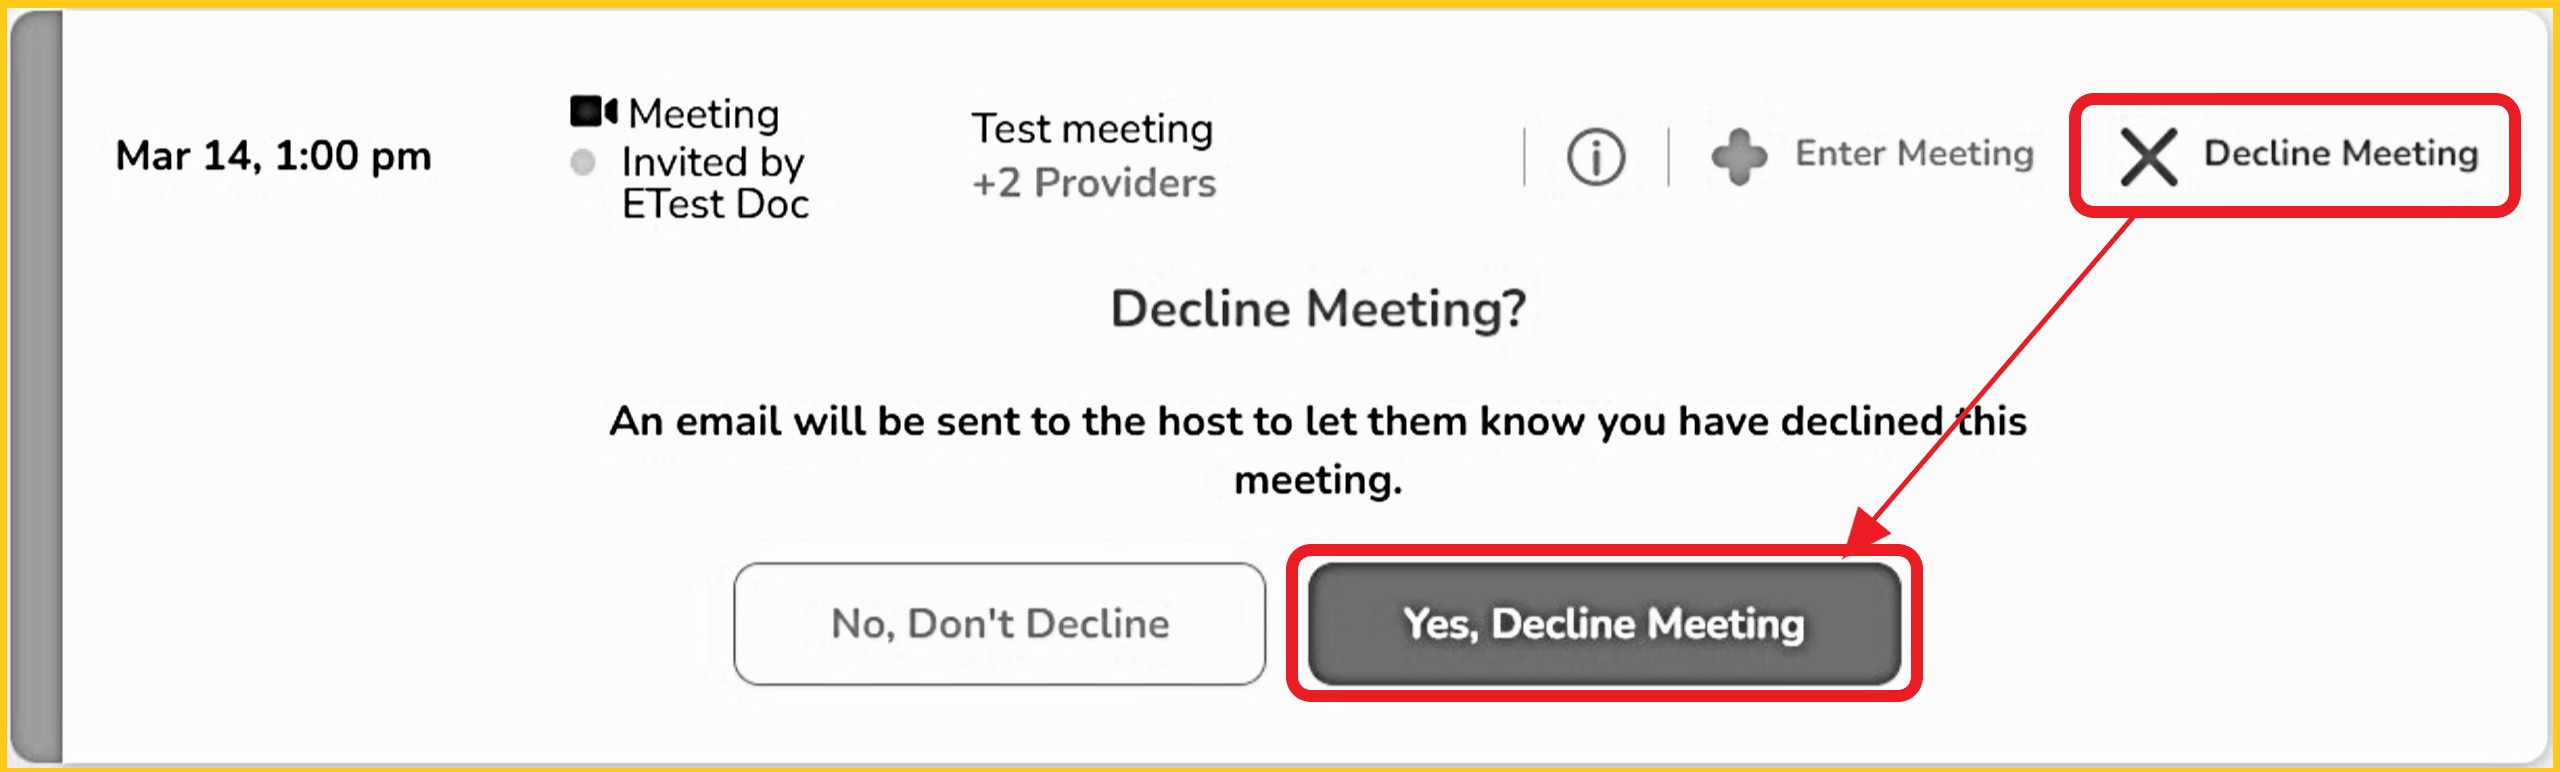The height and width of the screenshot is (772, 2560).
Task: Click the gray status dot beside Invited by
Action: [583, 162]
